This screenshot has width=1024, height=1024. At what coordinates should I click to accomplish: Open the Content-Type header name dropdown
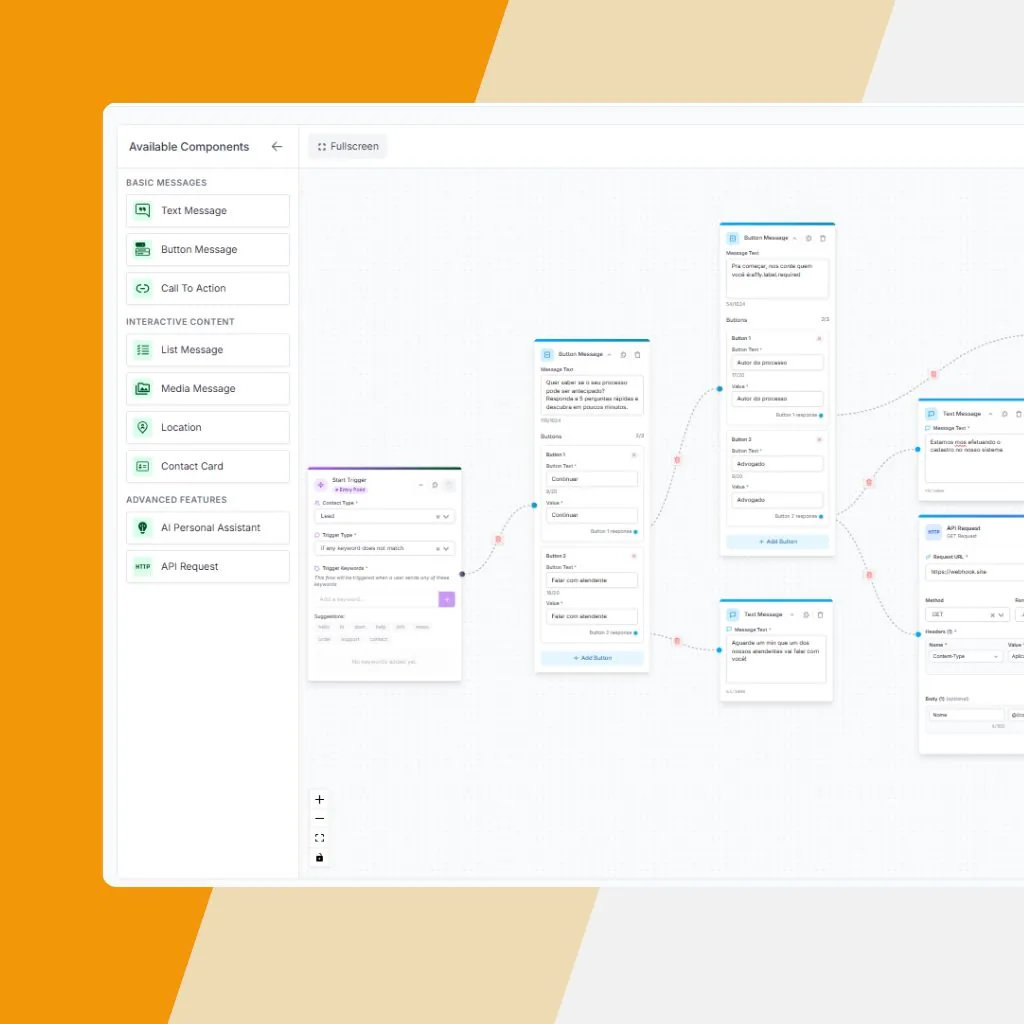[965, 656]
